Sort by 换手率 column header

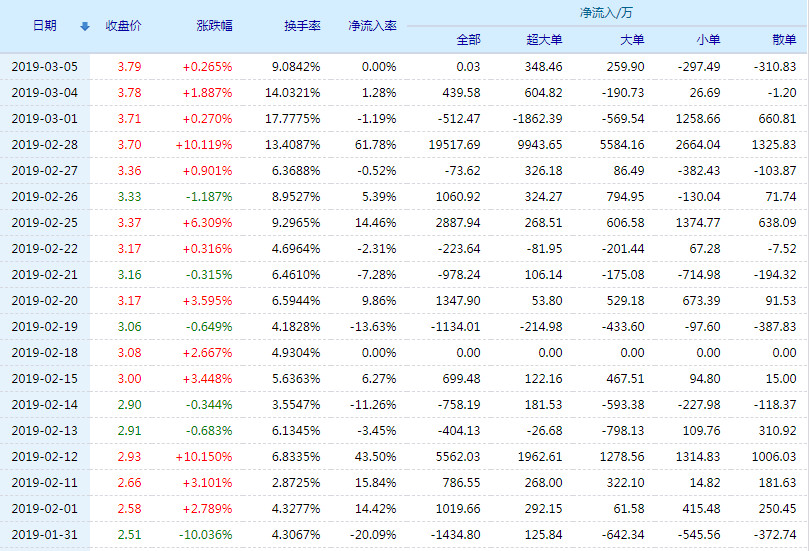[x=302, y=25]
